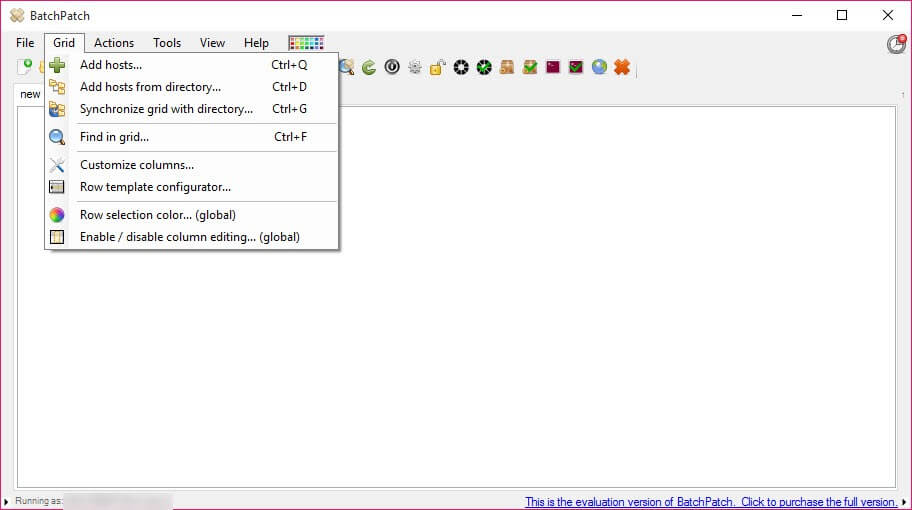Close the open Grid menu
912x510 pixels.
tap(64, 42)
